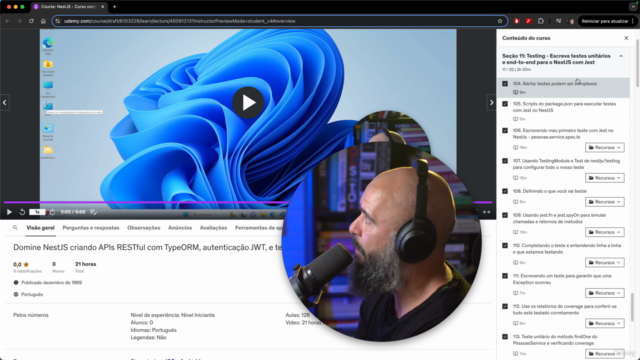640x360 pixels.
Task: Open the Perguntas e respostas tab
Action: coord(91,228)
